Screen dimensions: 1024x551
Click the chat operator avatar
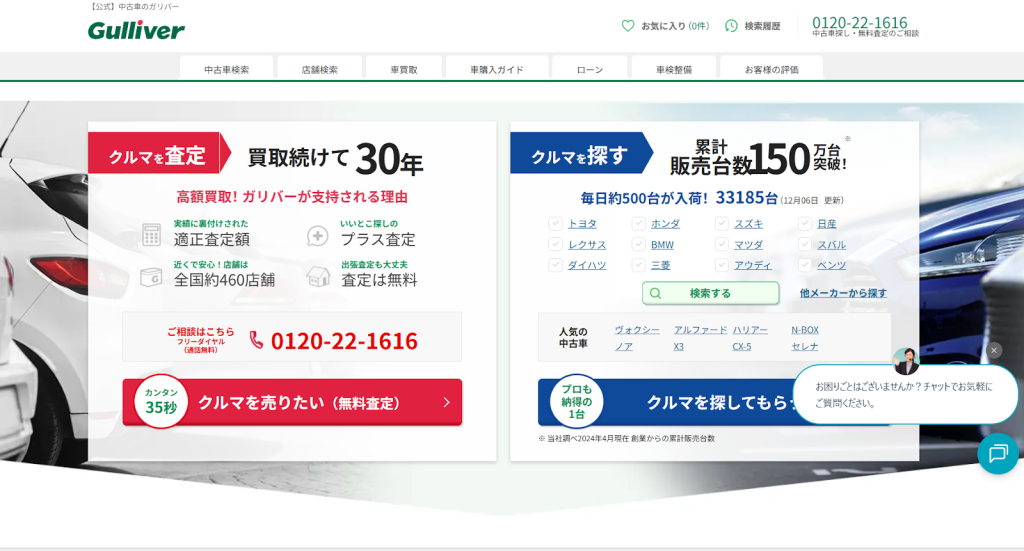(x=906, y=361)
